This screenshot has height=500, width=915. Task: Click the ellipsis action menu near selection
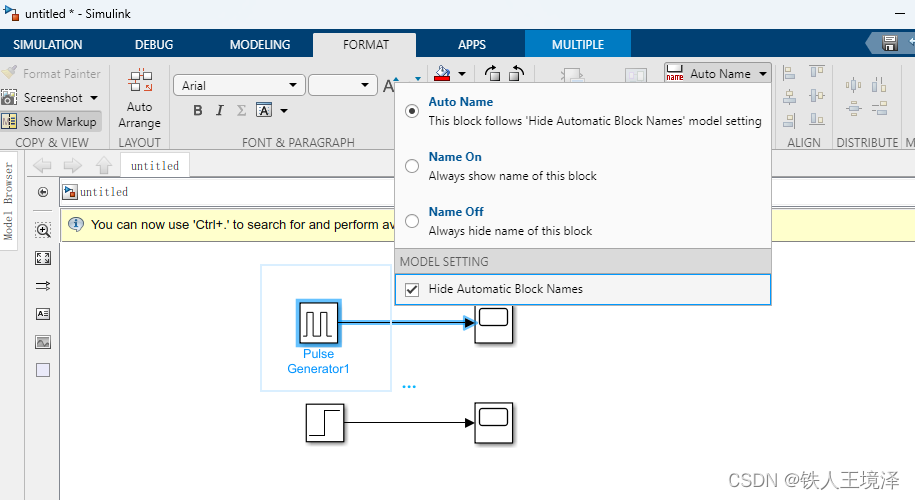tap(409, 386)
